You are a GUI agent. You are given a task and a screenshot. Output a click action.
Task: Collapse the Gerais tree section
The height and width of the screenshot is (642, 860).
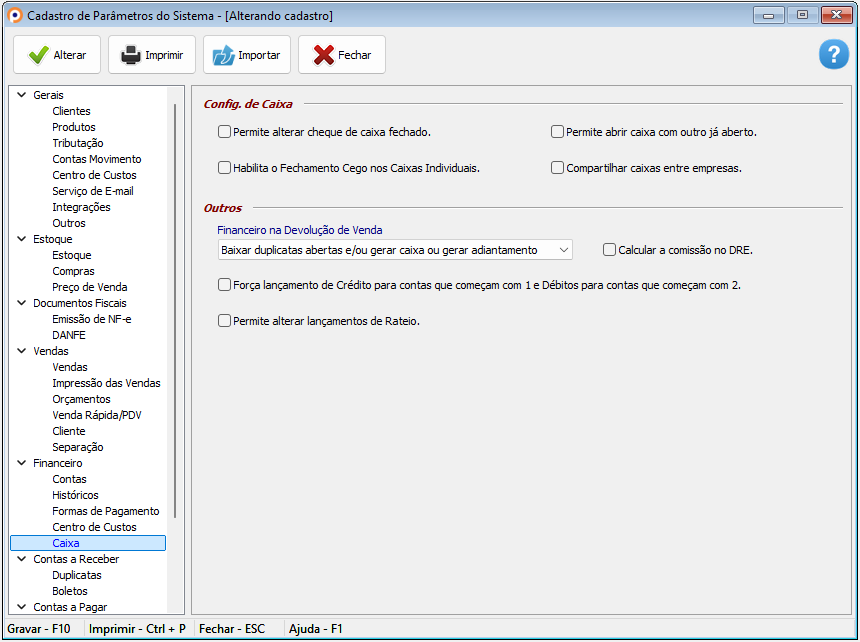pyautogui.click(x=22, y=95)
